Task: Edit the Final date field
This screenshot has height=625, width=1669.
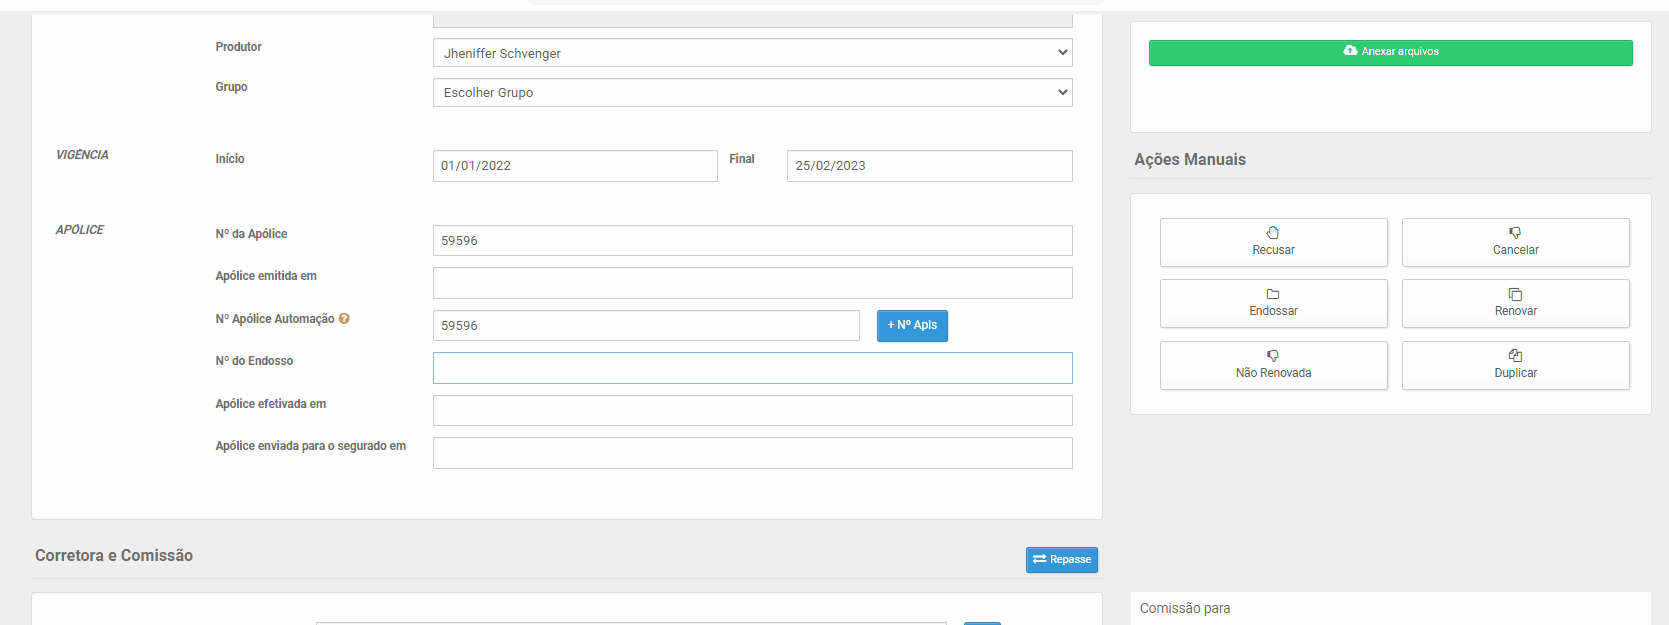Action: pos(929,166)
